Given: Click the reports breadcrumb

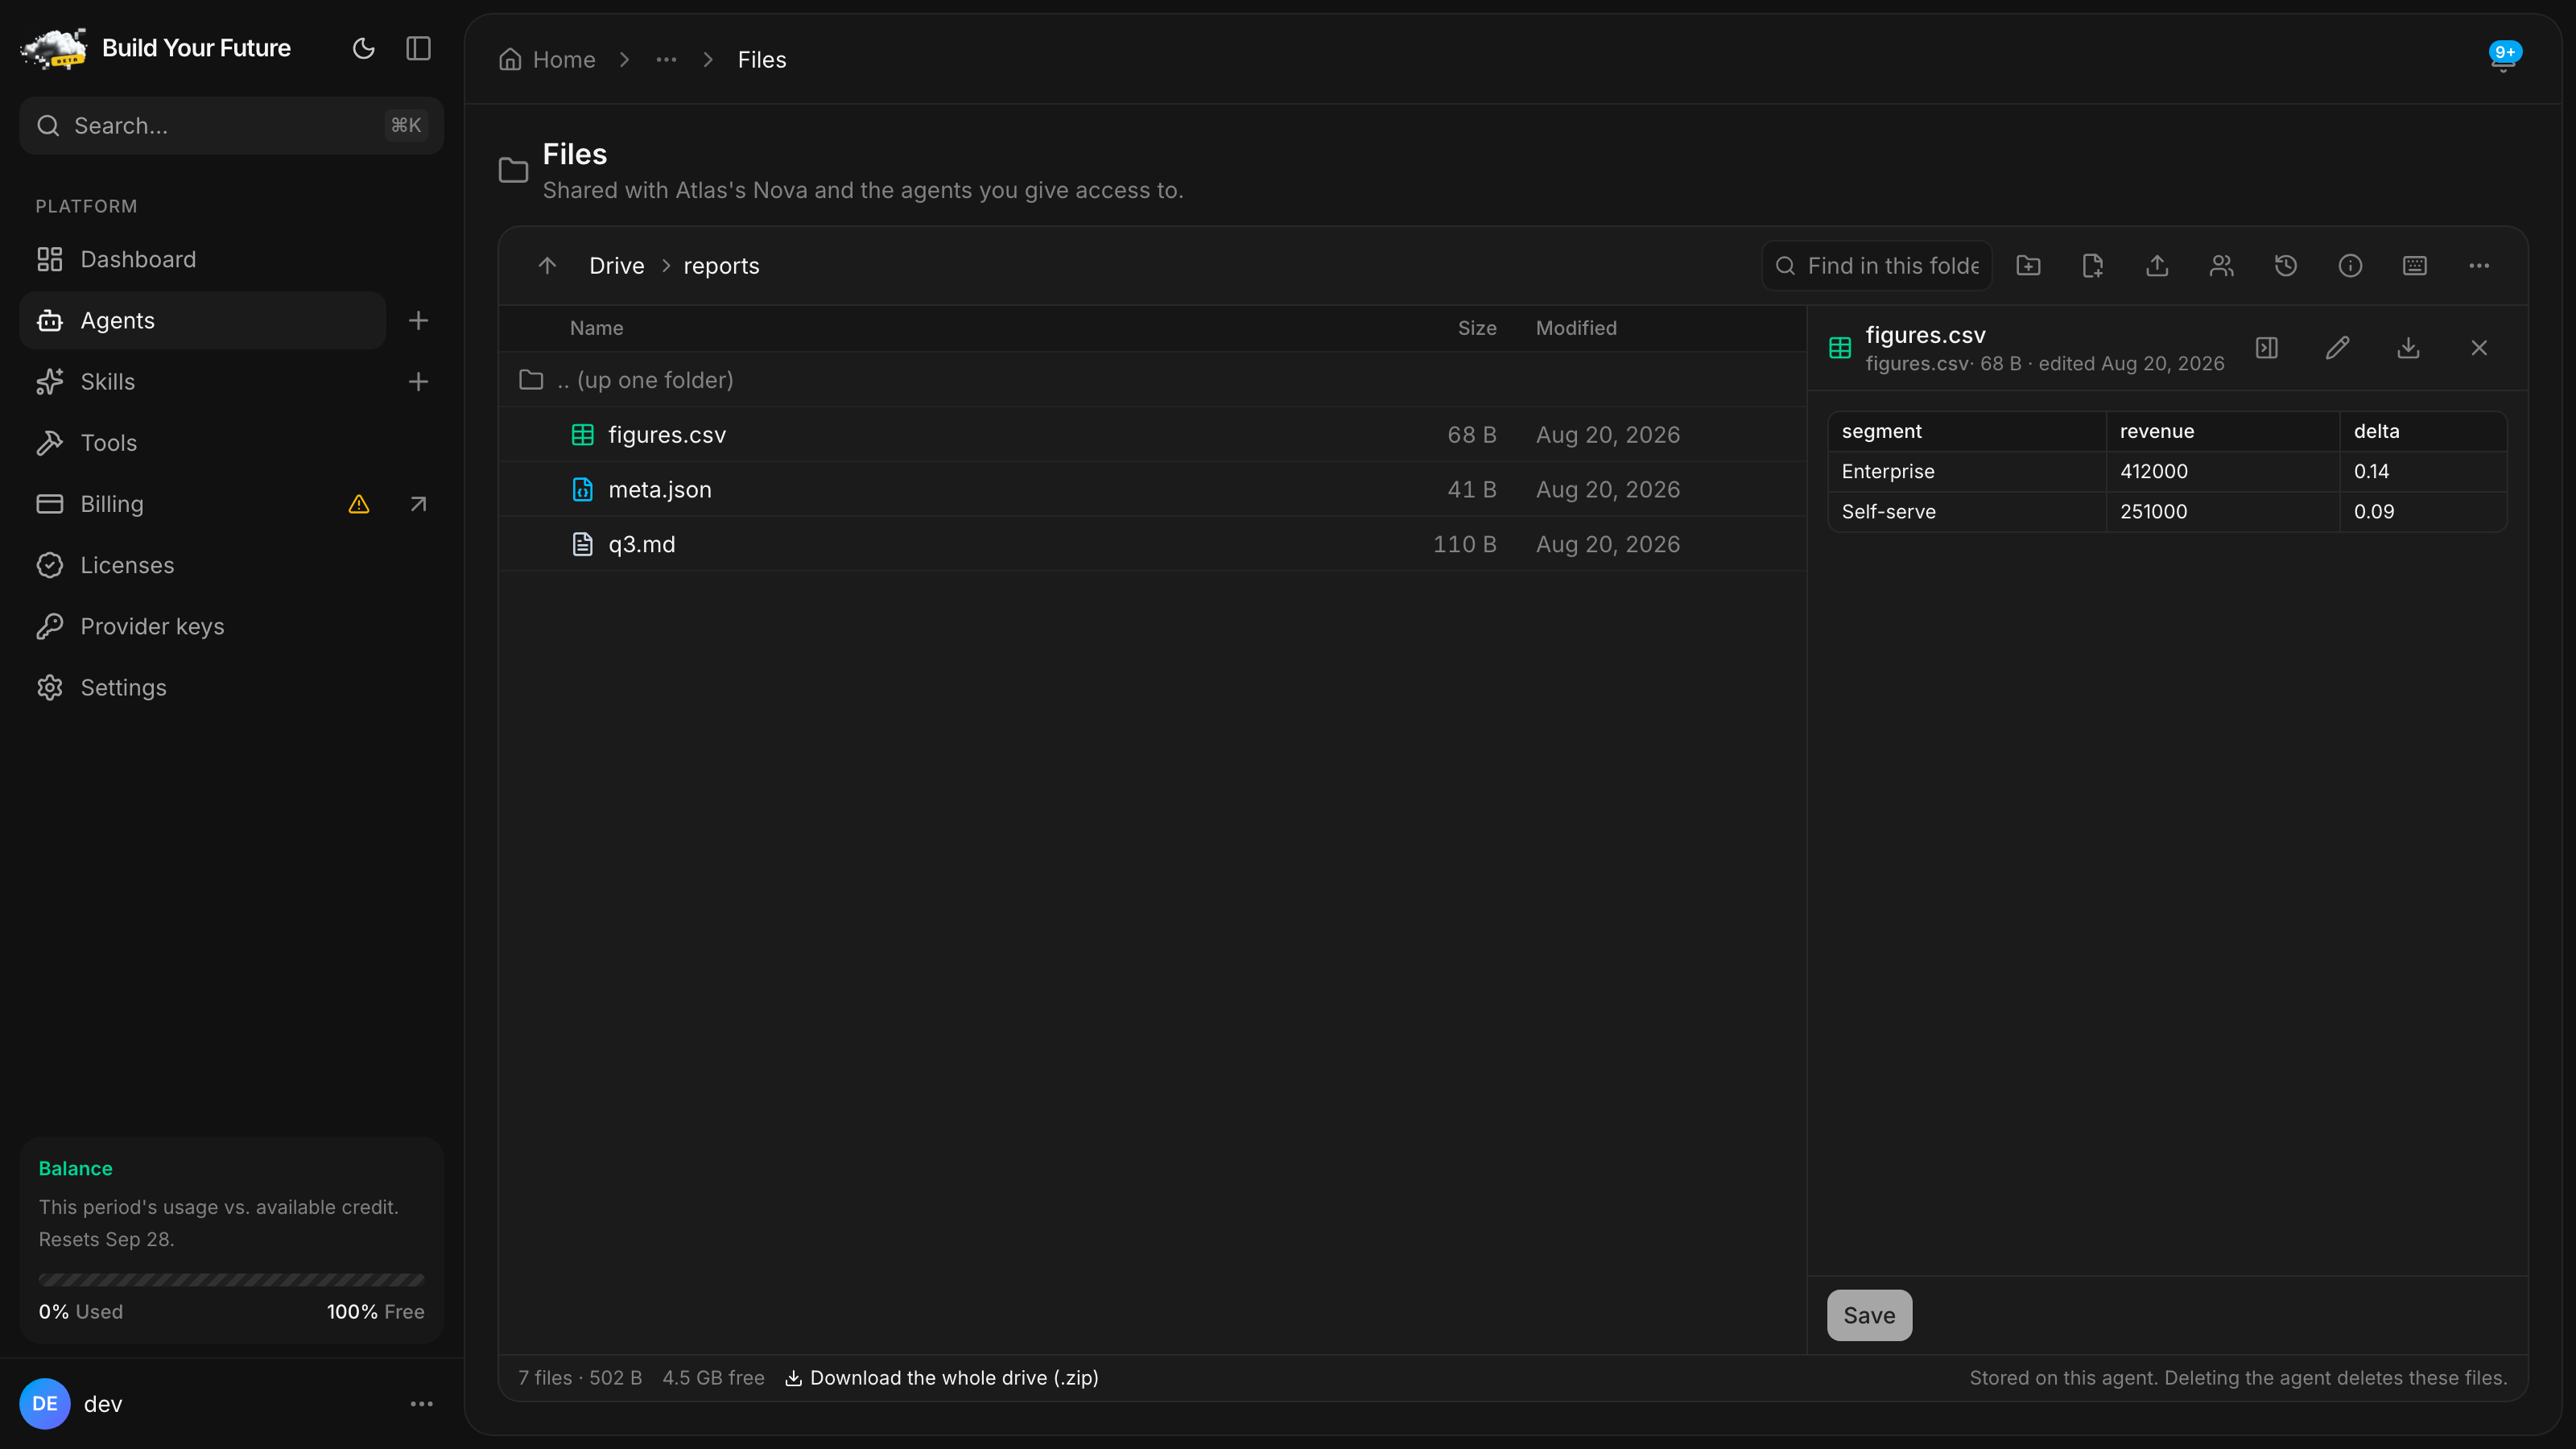Looking at the screenshot, I should (x=721, y=265).
